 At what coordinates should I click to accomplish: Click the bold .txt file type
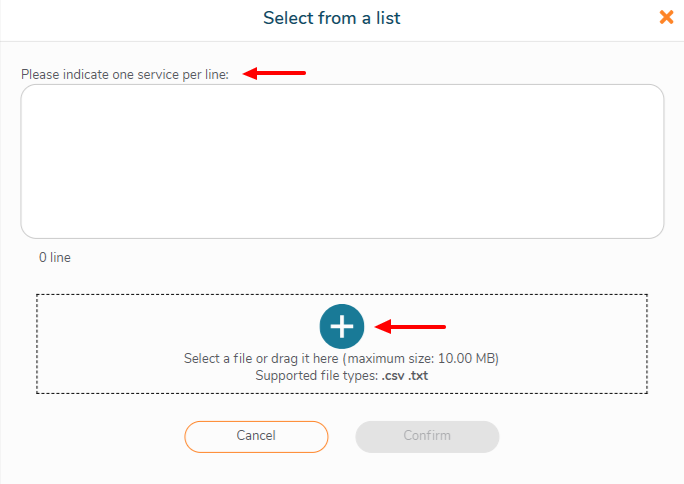click(419, 376)
